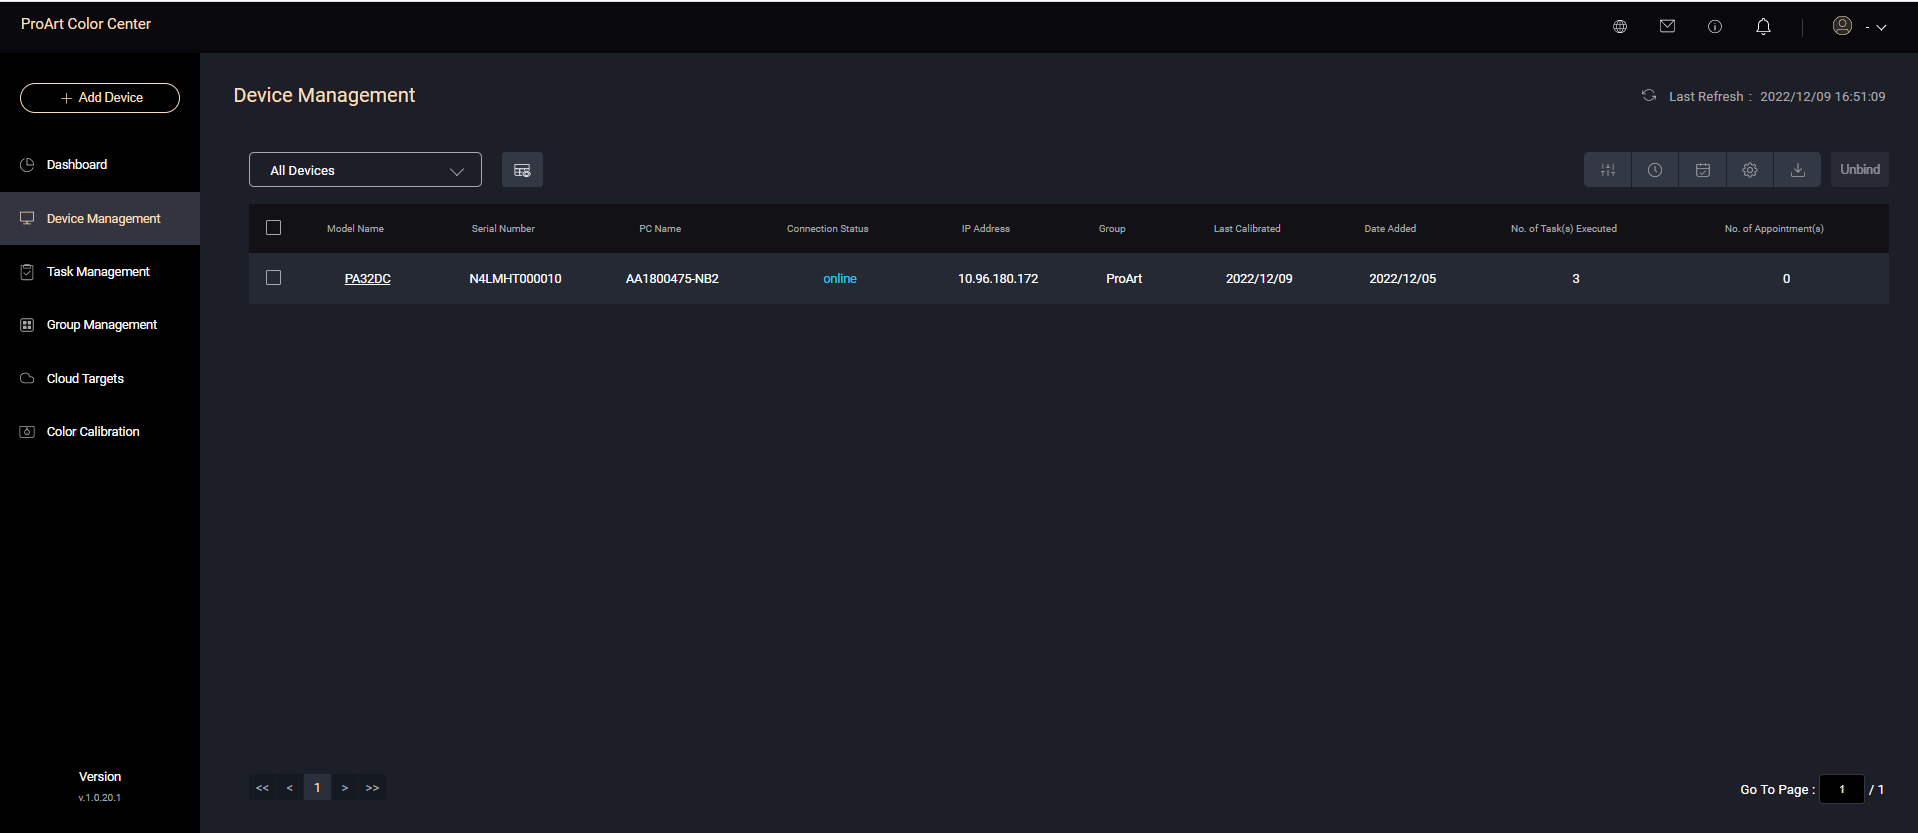Expand the account menu chevron
Screen dimensions: 1918x833
(1881, 28)
